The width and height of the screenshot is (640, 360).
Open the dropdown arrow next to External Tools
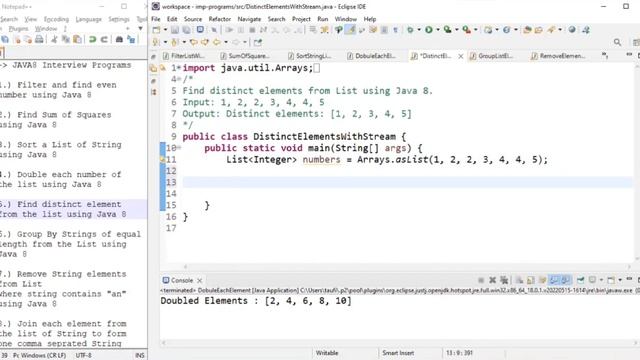[476, 30]
